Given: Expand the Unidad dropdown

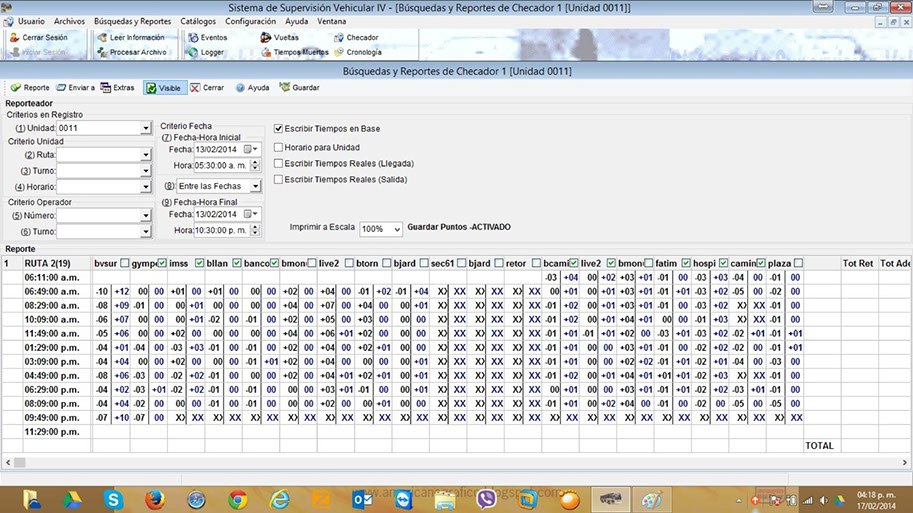Looking at the screenshot, I should coord(145,128).
